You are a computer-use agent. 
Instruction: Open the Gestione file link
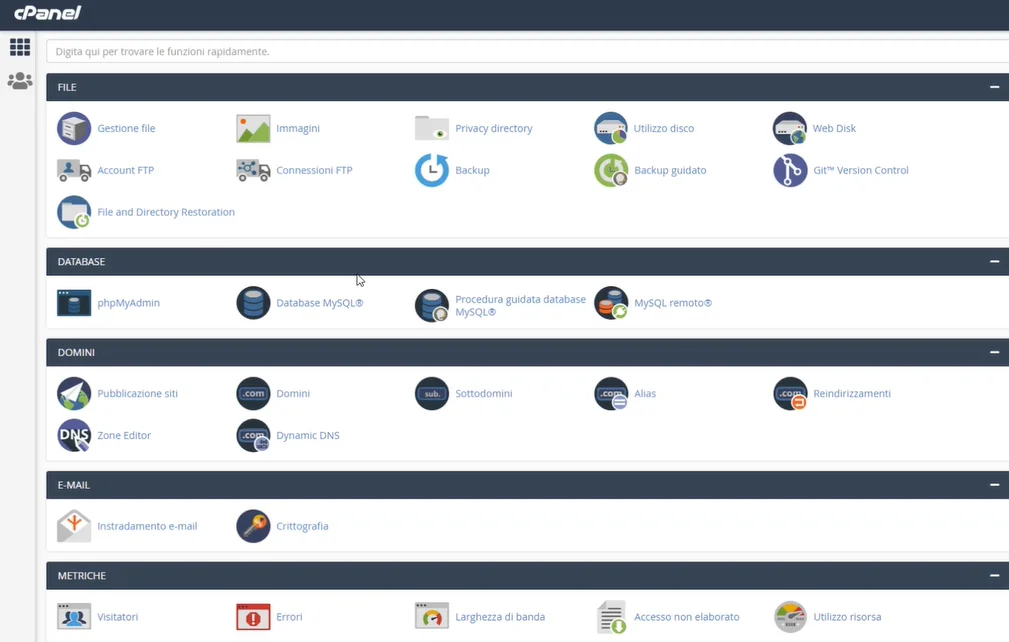tap(126, 128)
